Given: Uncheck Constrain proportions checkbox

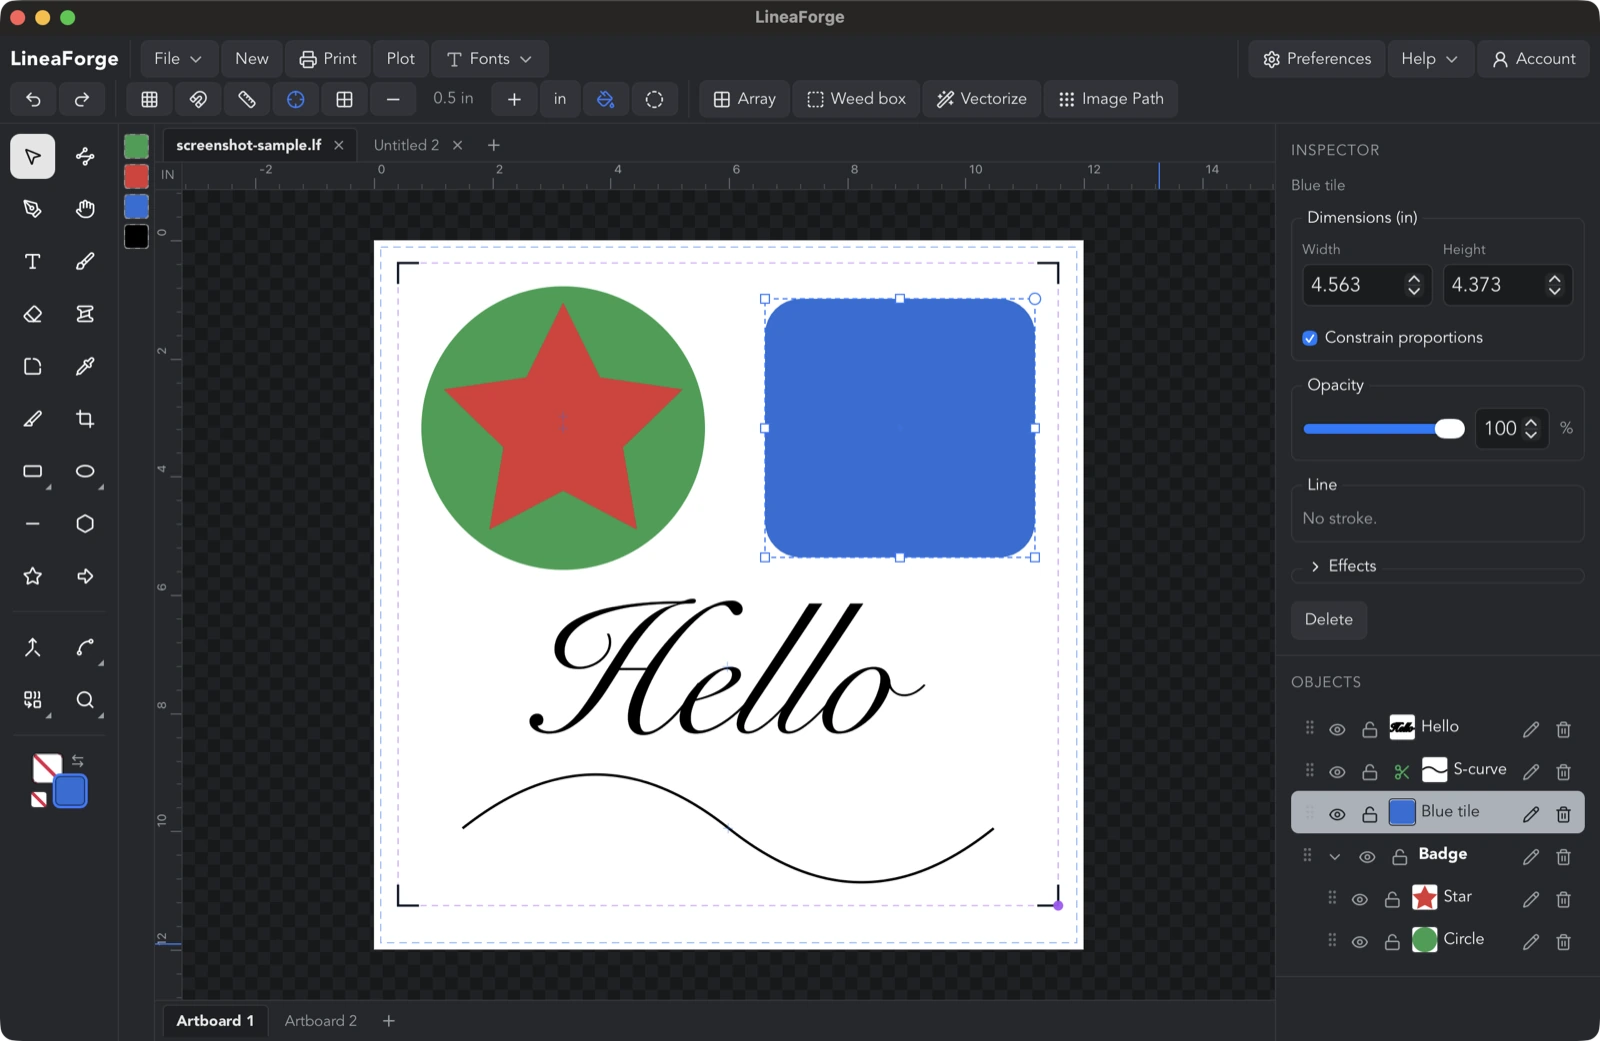Looking at the screenshot, I should pyautogui.click(x=1310, y=338).
